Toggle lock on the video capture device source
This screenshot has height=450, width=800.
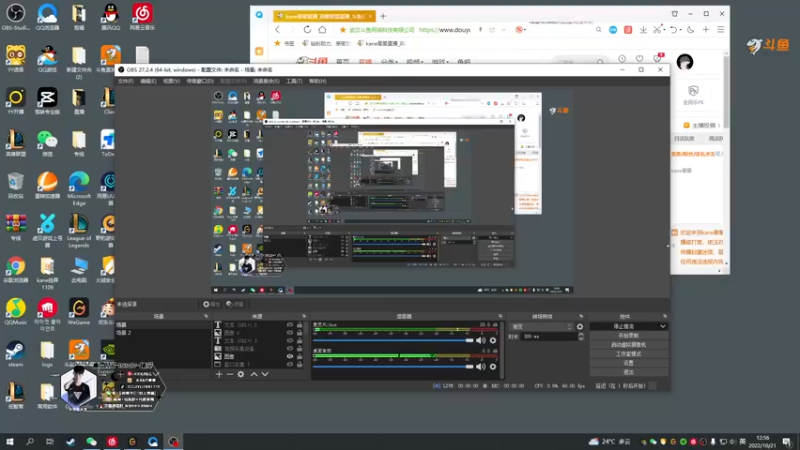coord(299,348)
